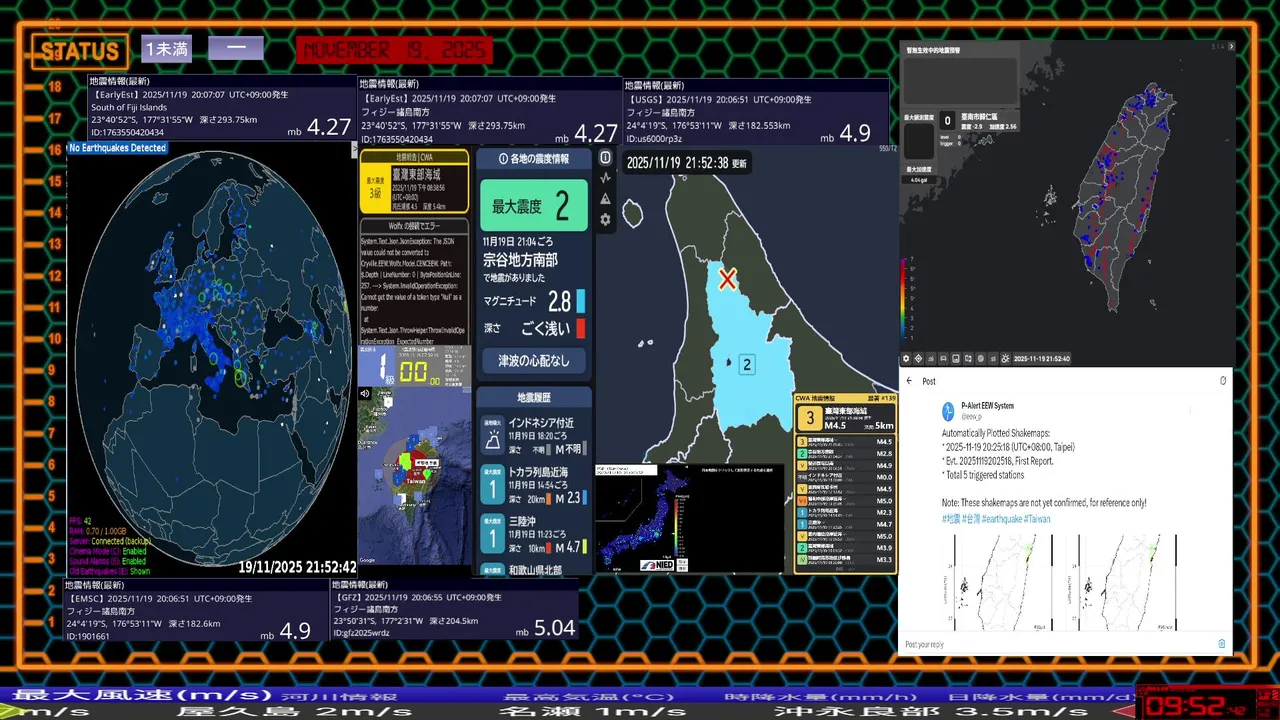Click the 1未満 status indicator
This screenshot has height=720, width=1280.
pos(166,48)
